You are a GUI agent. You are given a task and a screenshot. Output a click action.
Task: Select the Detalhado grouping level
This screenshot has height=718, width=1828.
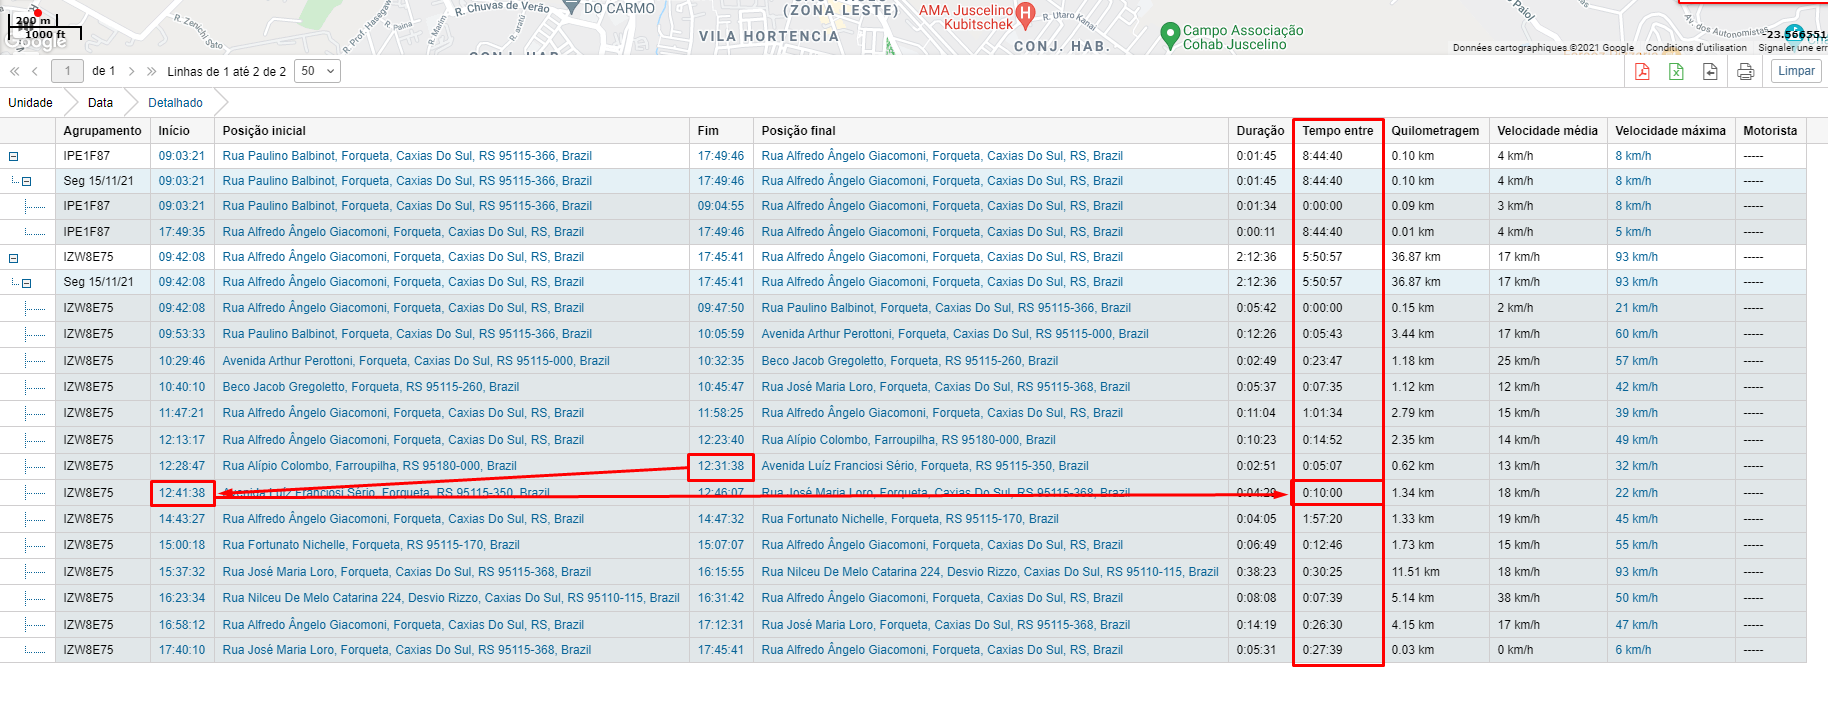(x=175, y=103)
